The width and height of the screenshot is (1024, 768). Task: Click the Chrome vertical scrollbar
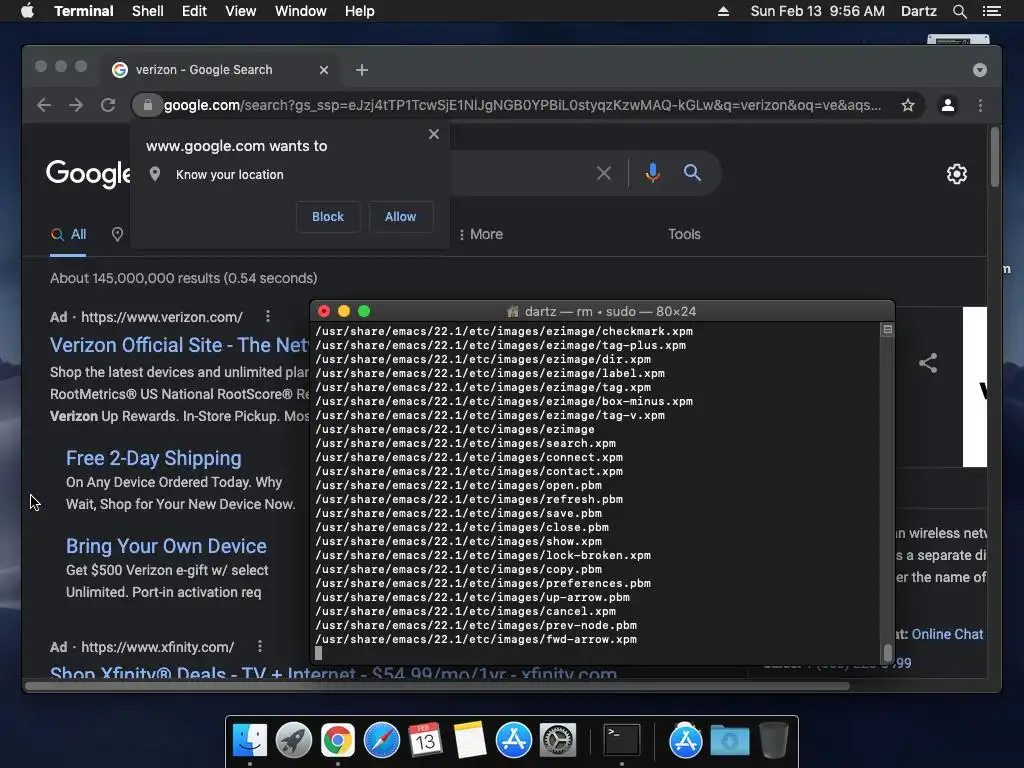click(995, 157)
